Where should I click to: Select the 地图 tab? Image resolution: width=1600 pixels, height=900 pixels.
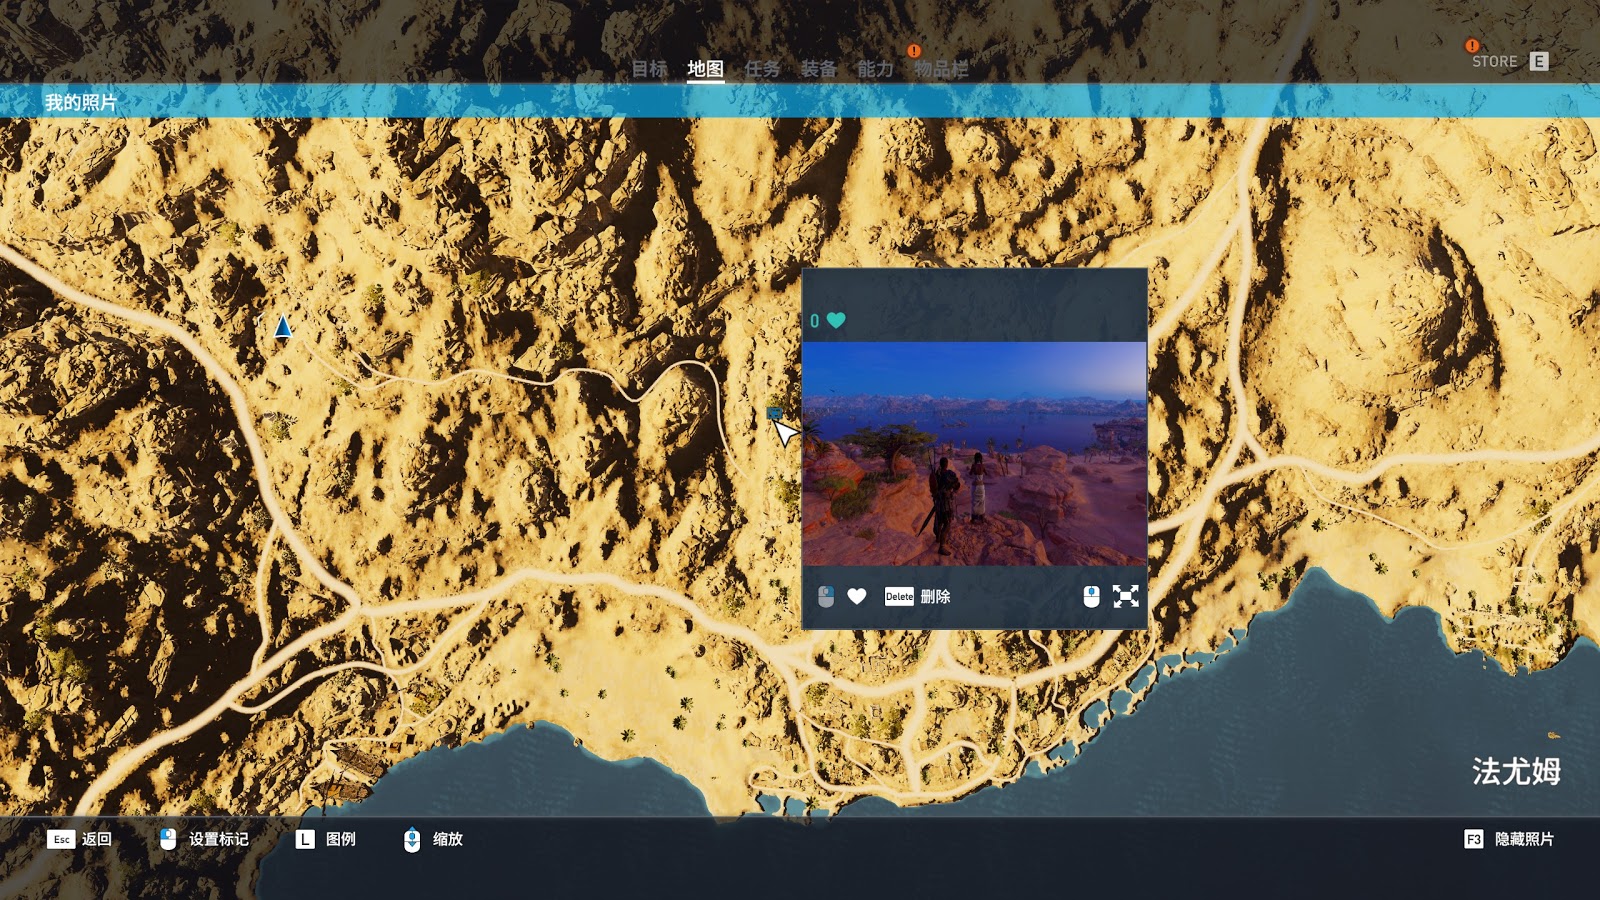click(705, 69)
